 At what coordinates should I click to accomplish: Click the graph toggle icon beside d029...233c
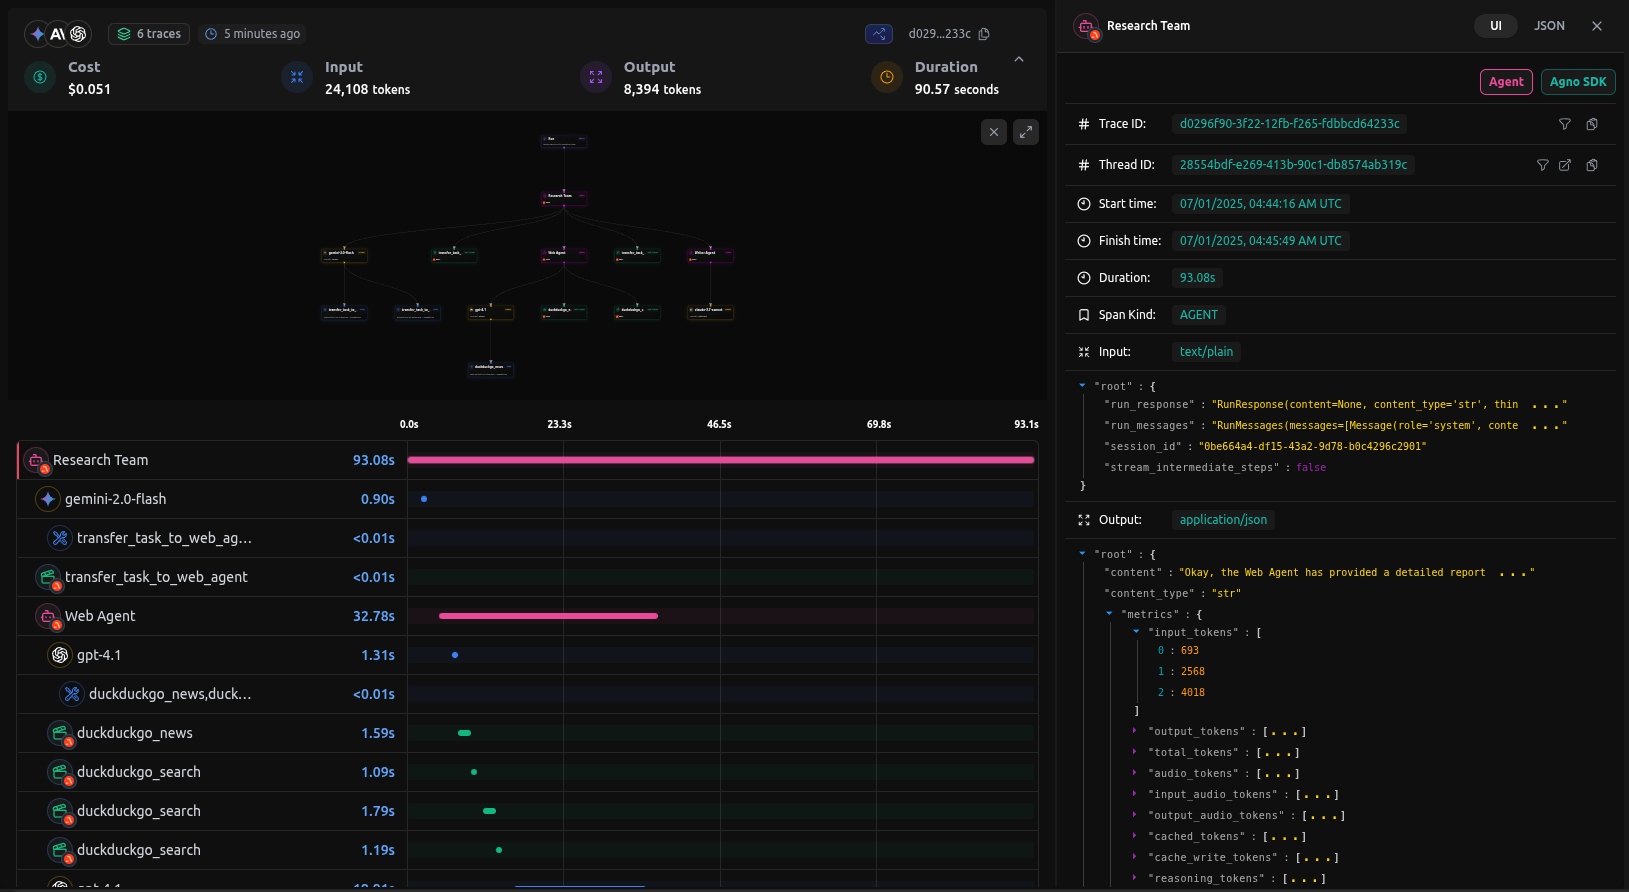(x=879, y=34)
